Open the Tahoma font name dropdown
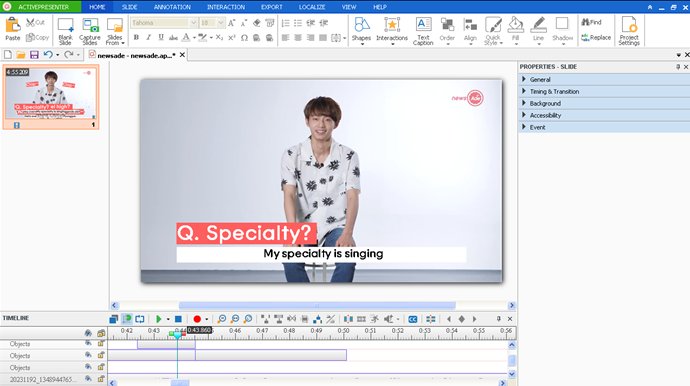690x386 pixels. [193, 23]
